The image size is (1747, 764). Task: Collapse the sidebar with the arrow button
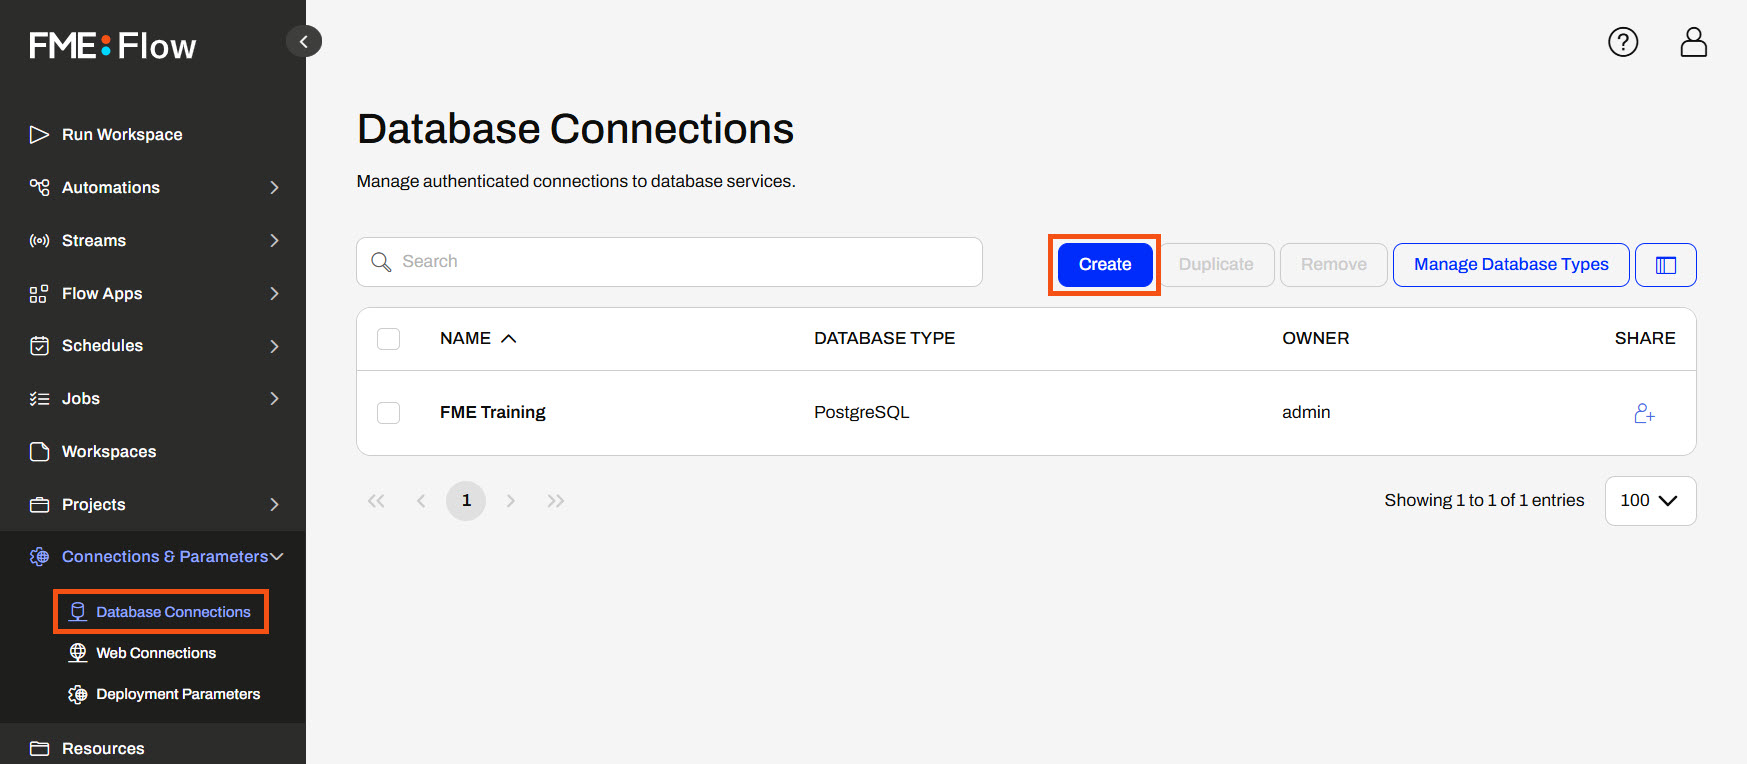coord(304,41)
